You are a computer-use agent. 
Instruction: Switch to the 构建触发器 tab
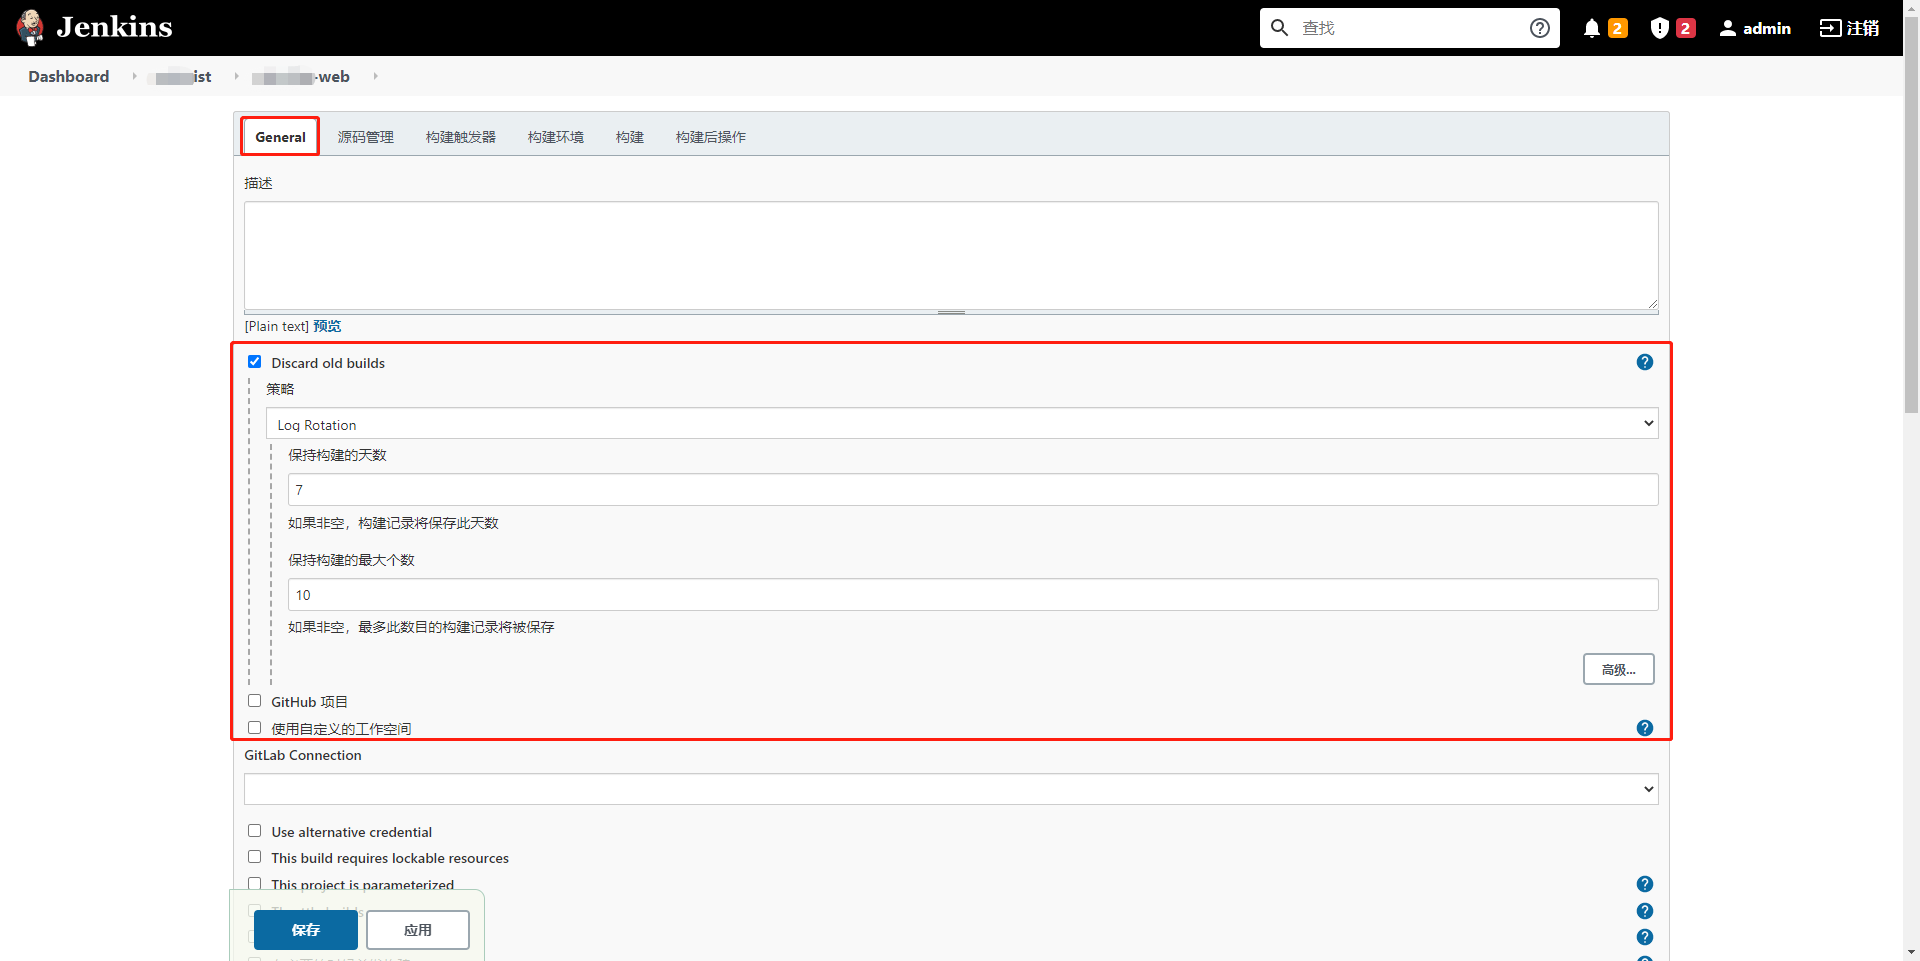tap(461, 137)
